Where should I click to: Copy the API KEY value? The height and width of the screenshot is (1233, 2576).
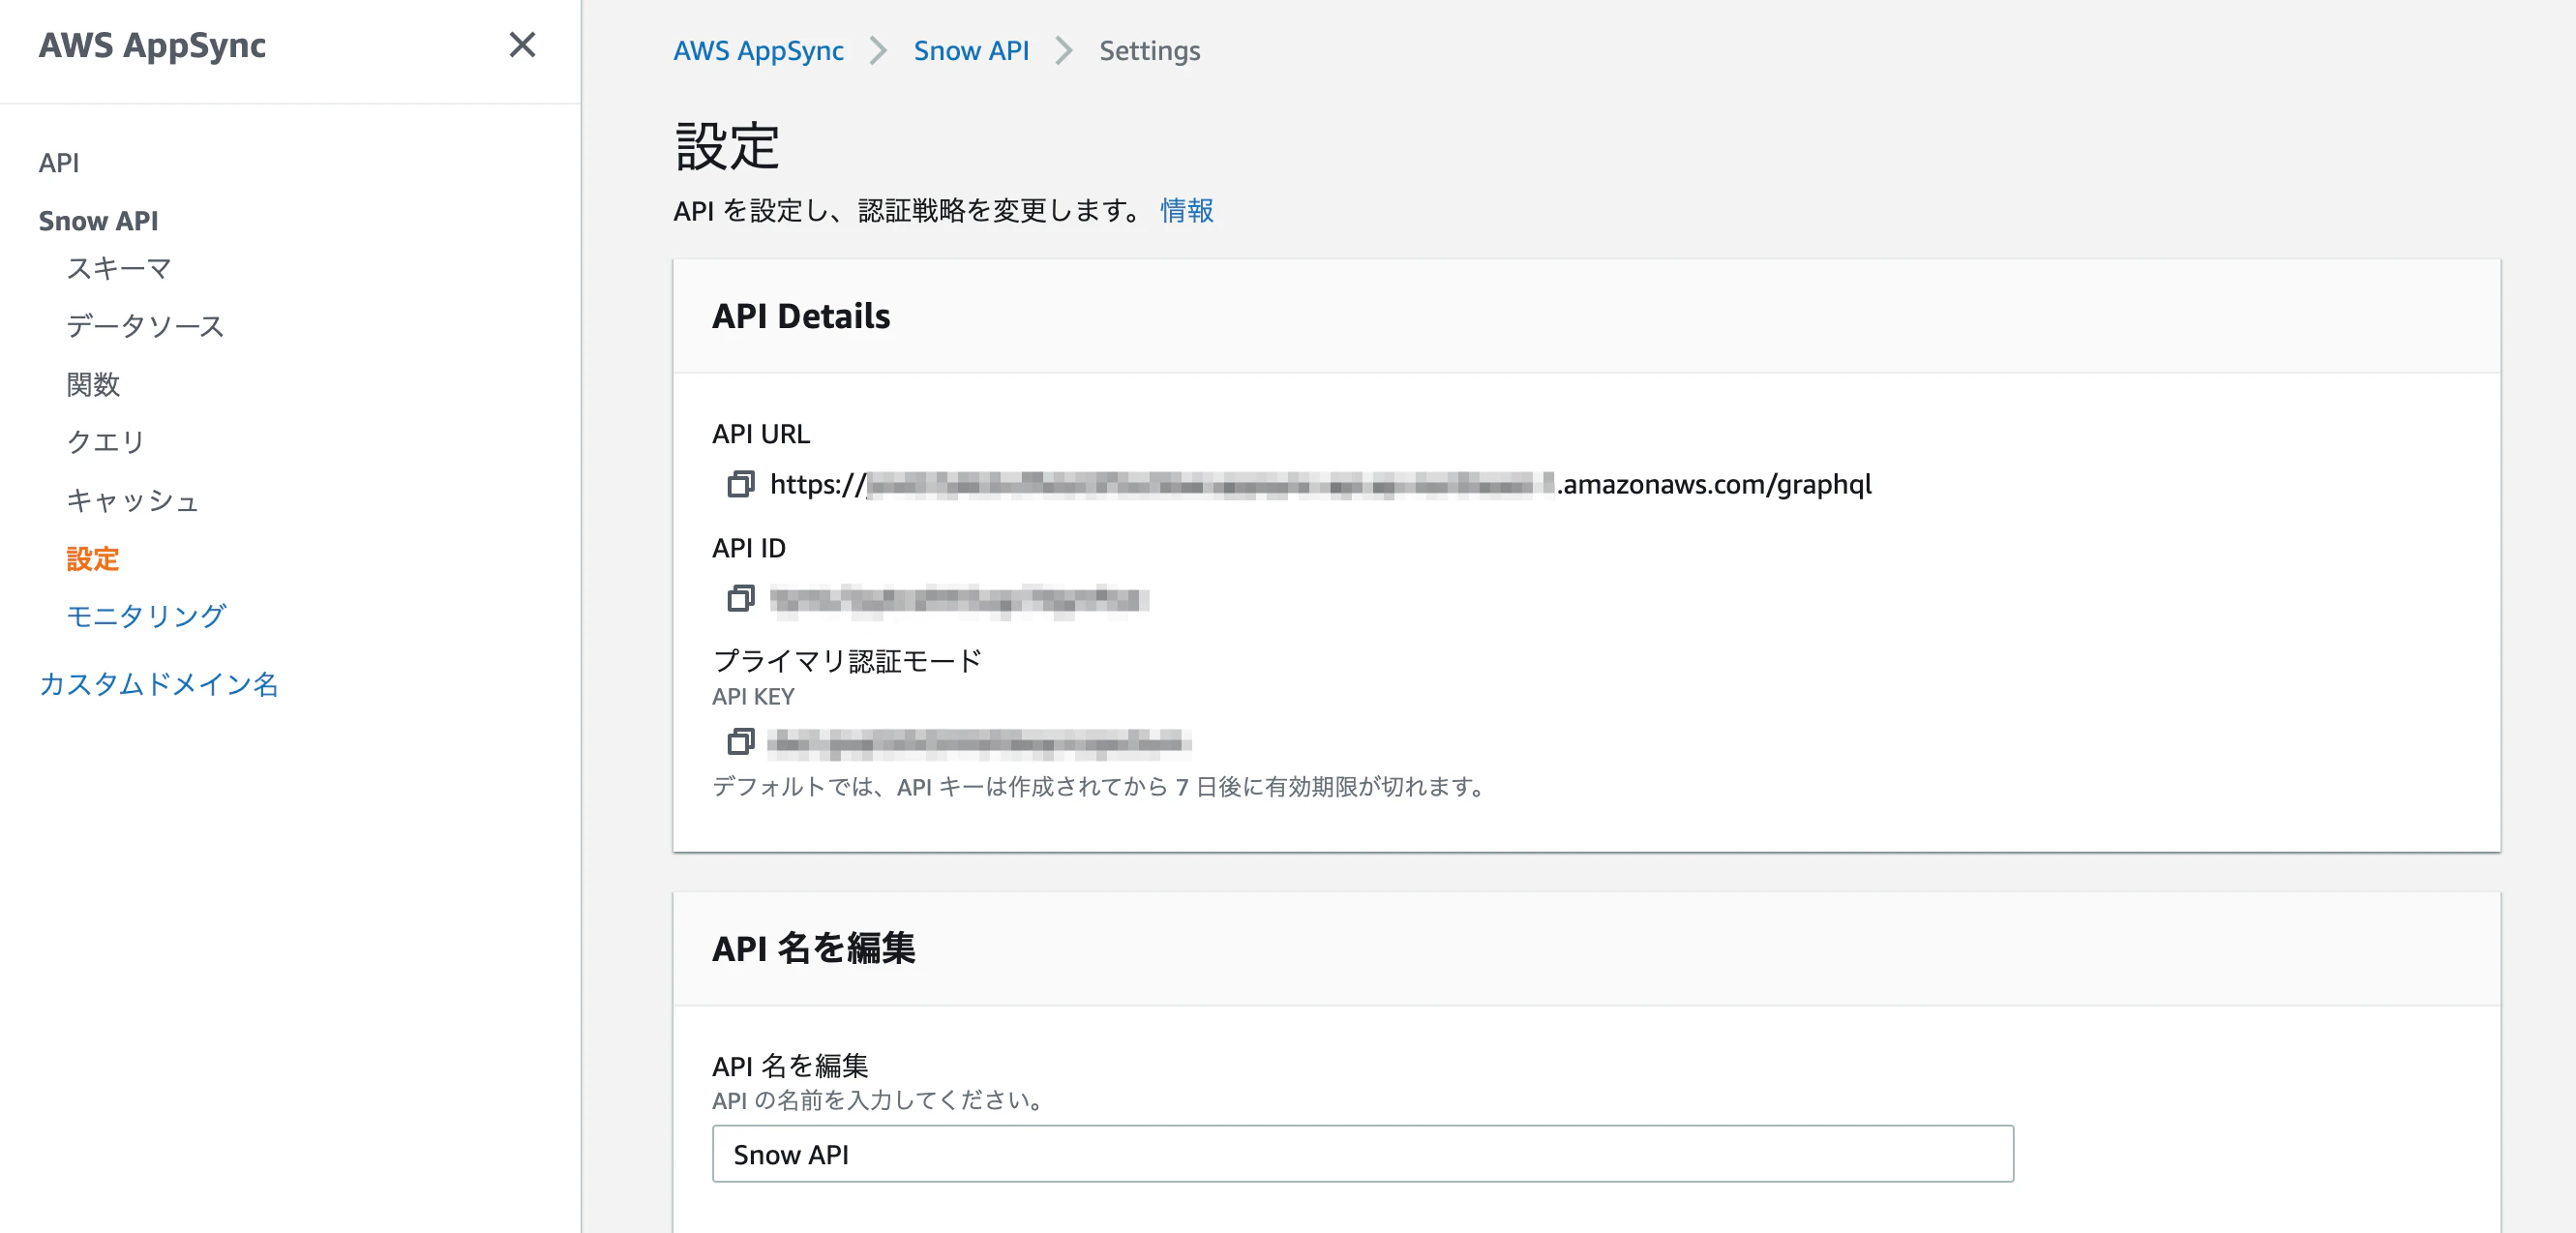point(740,742)
